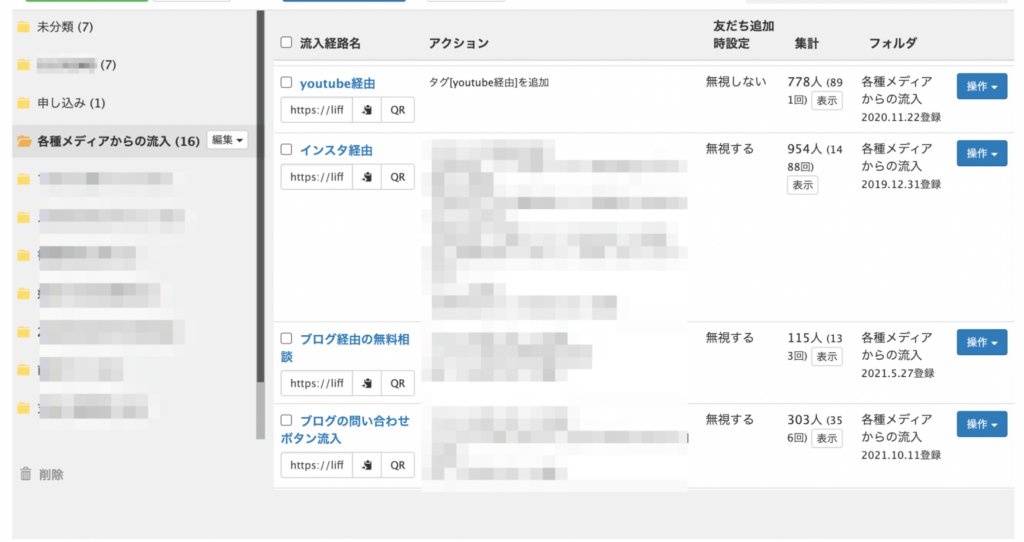Screen dimensions: 1024x542
Task: Open QR code for インスタ経由
Action: [x=397, y=177]
